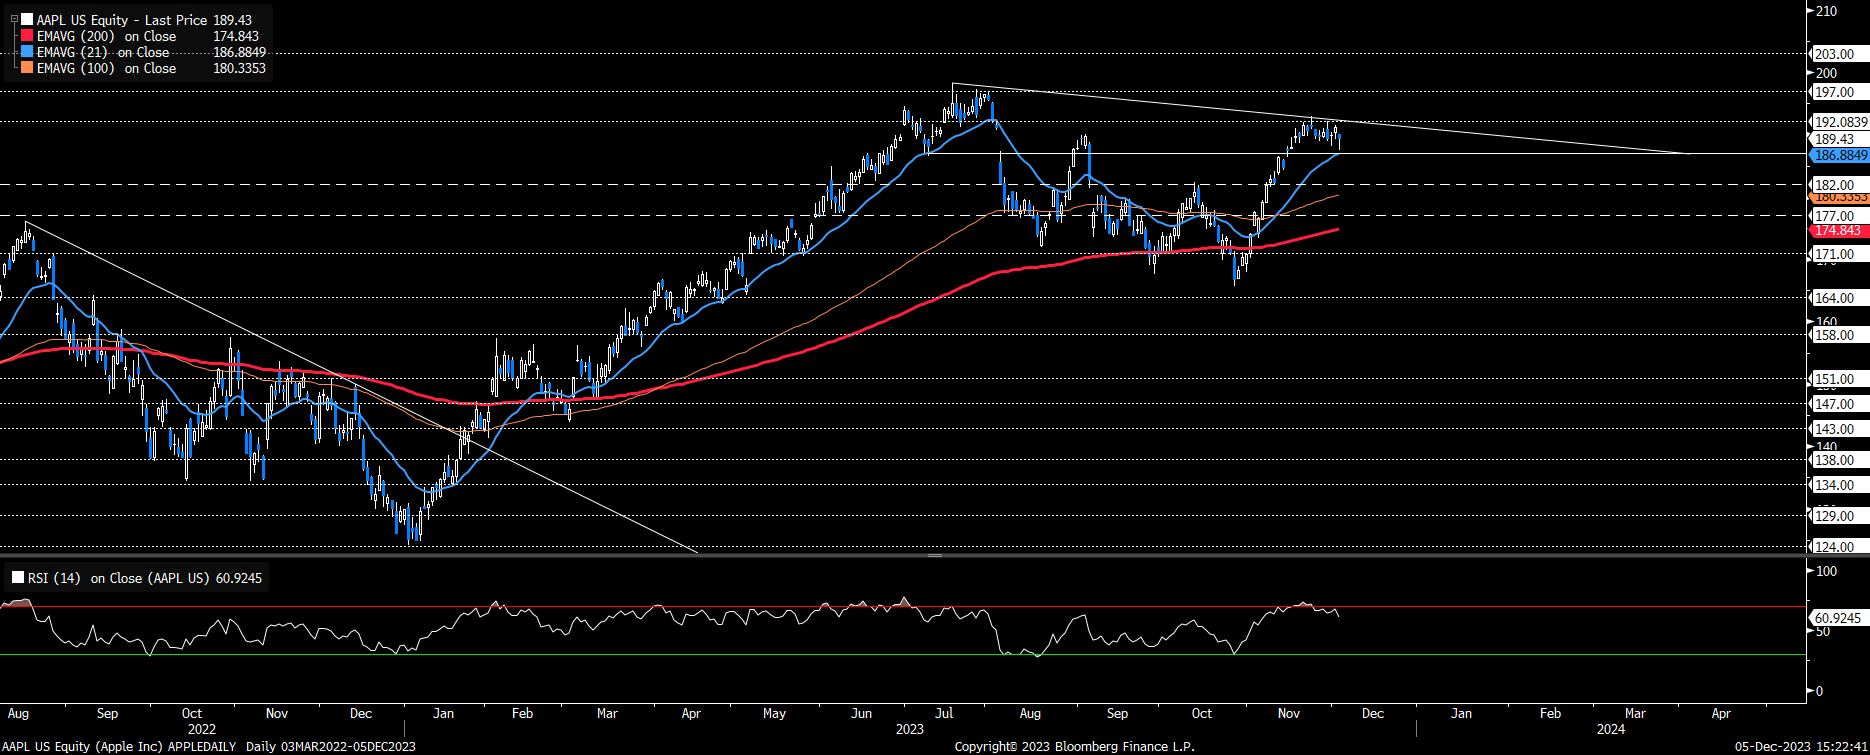Click the 192.0839 price axis label
1870x755 pixels.
(x=1841, y=122)
